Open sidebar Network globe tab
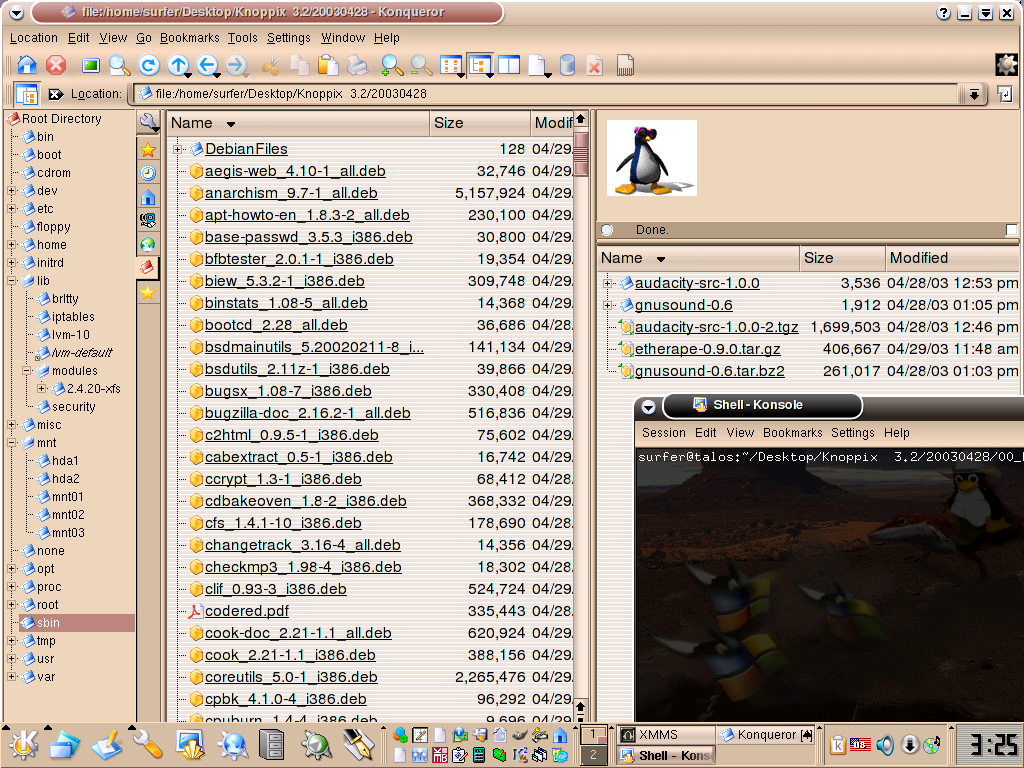 coord(148,244)
